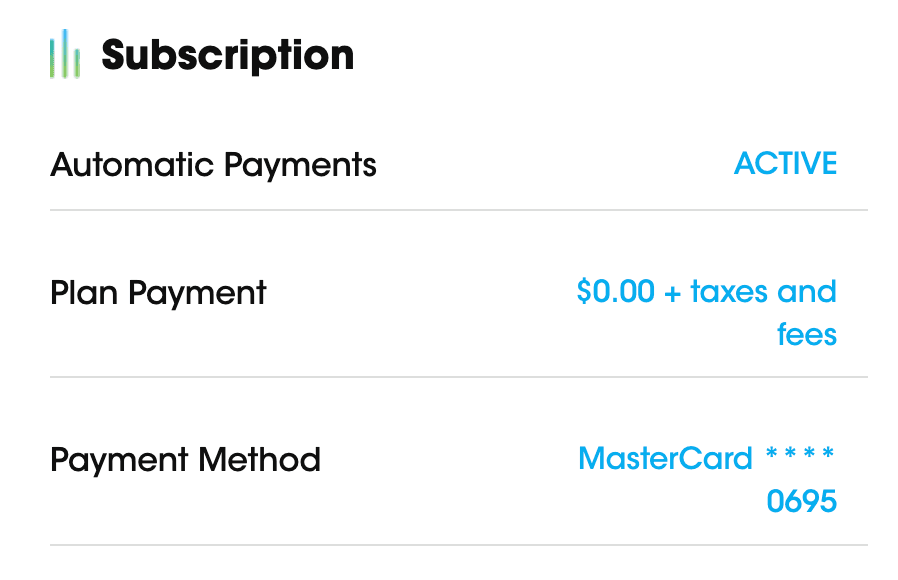The height and width of the screenshot is (580, 898).
Task: Click the word 'Automatic' in first row
Action: pos(131,164)
